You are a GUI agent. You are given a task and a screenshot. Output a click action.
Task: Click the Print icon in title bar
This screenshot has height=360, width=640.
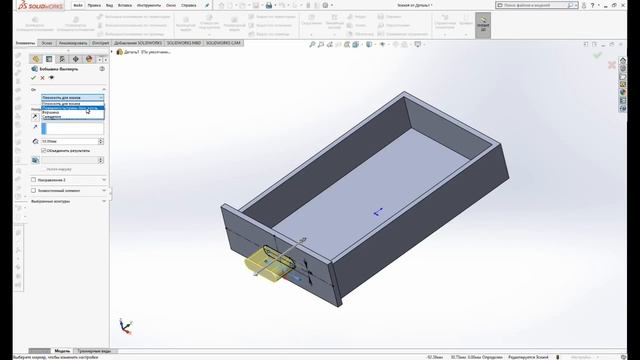click(x=269, y=5)
